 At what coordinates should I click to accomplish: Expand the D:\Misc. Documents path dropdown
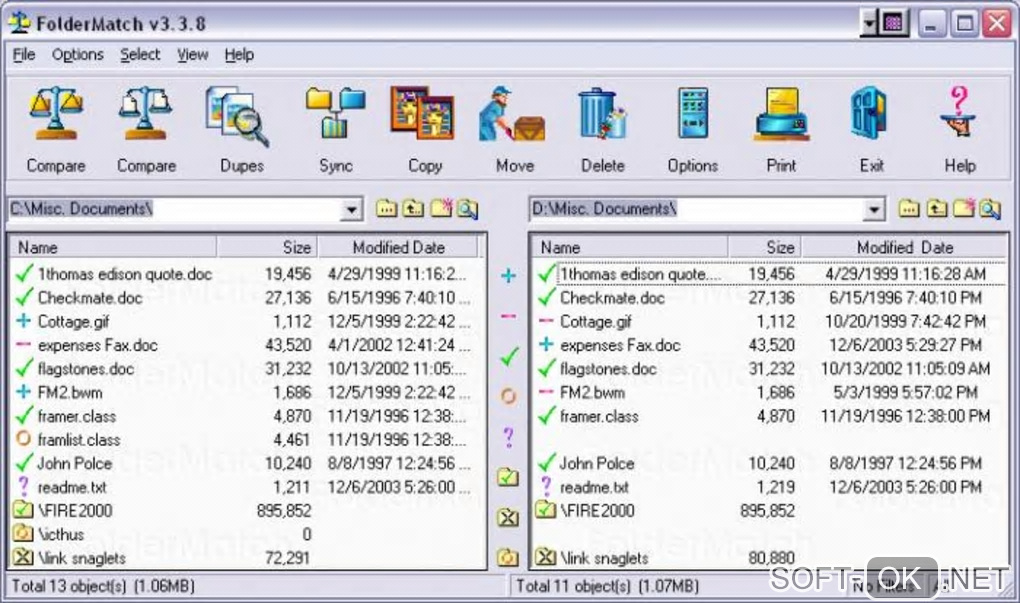pyautogui.click(x=874, y=209)
